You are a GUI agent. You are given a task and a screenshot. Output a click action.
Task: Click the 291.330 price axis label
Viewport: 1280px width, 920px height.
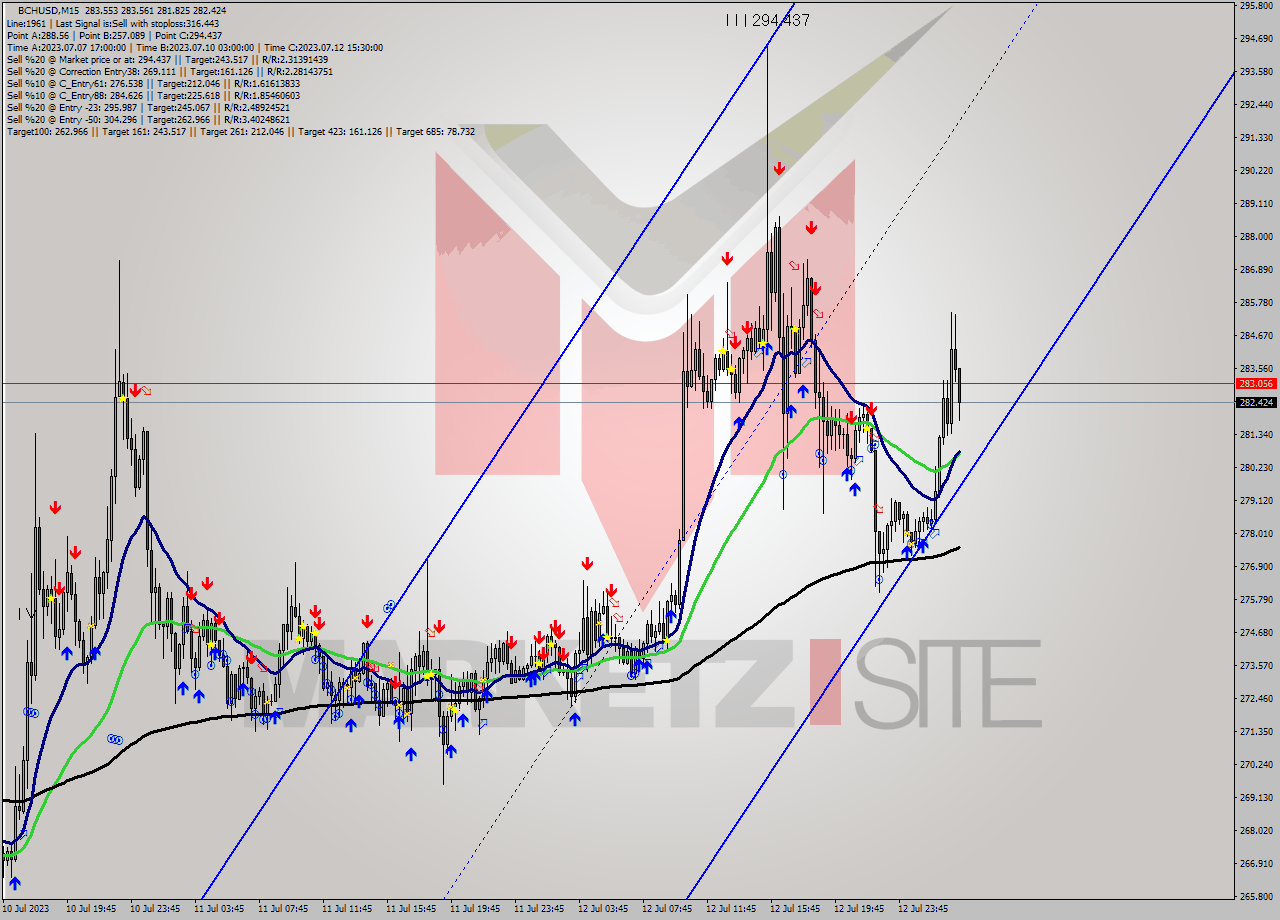[1255, 137]
